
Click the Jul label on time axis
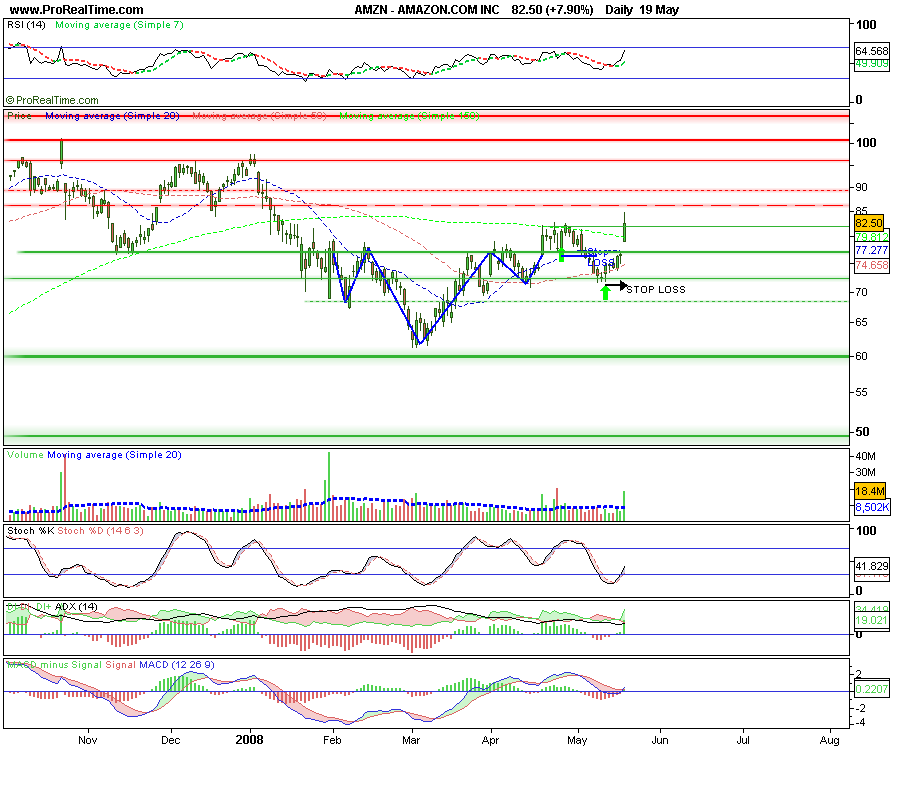pyautogui.click(x=743, y=740)
